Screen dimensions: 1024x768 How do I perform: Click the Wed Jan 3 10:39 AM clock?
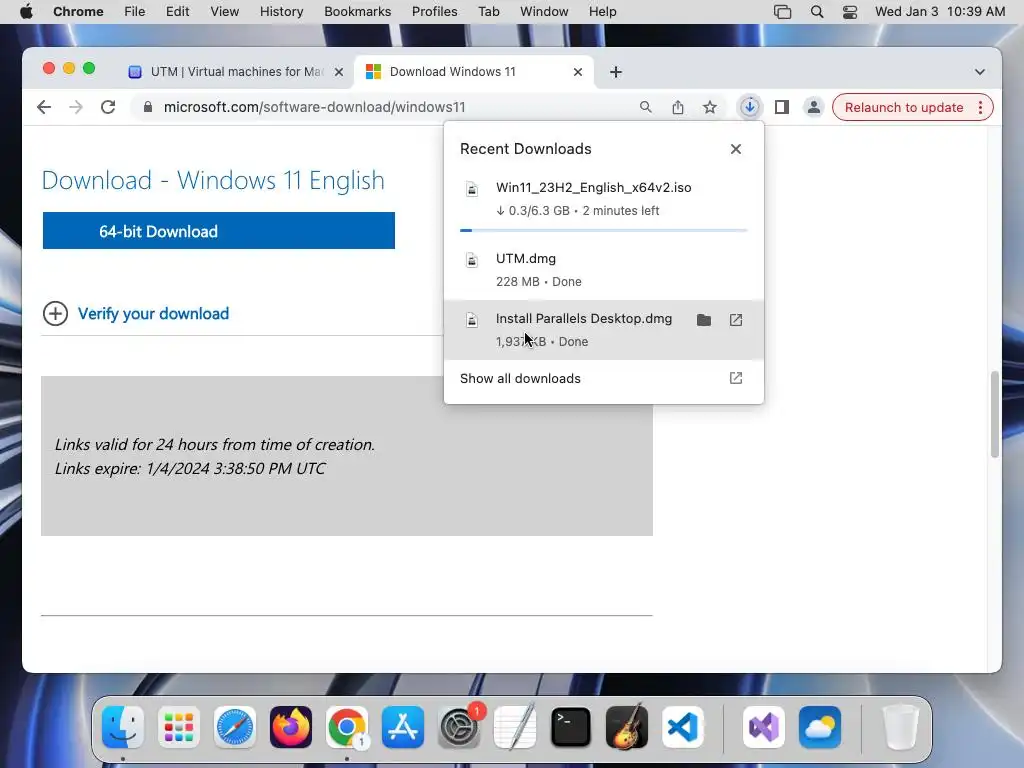(x=940, y=12)
